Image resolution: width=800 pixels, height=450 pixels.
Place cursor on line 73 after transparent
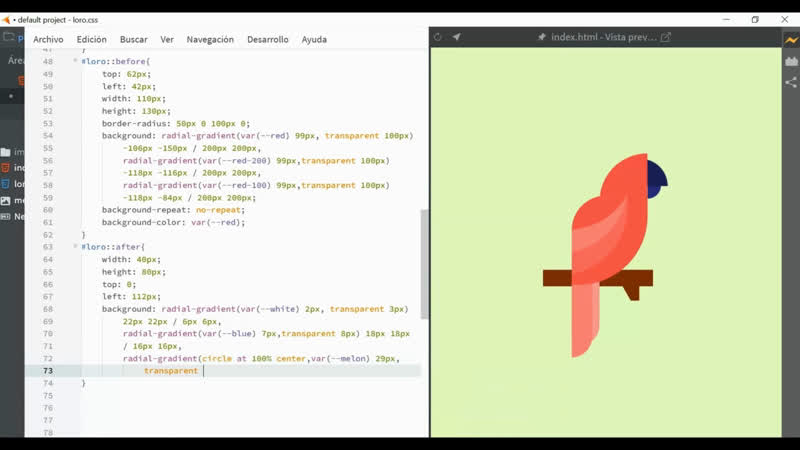coord(203,370)
